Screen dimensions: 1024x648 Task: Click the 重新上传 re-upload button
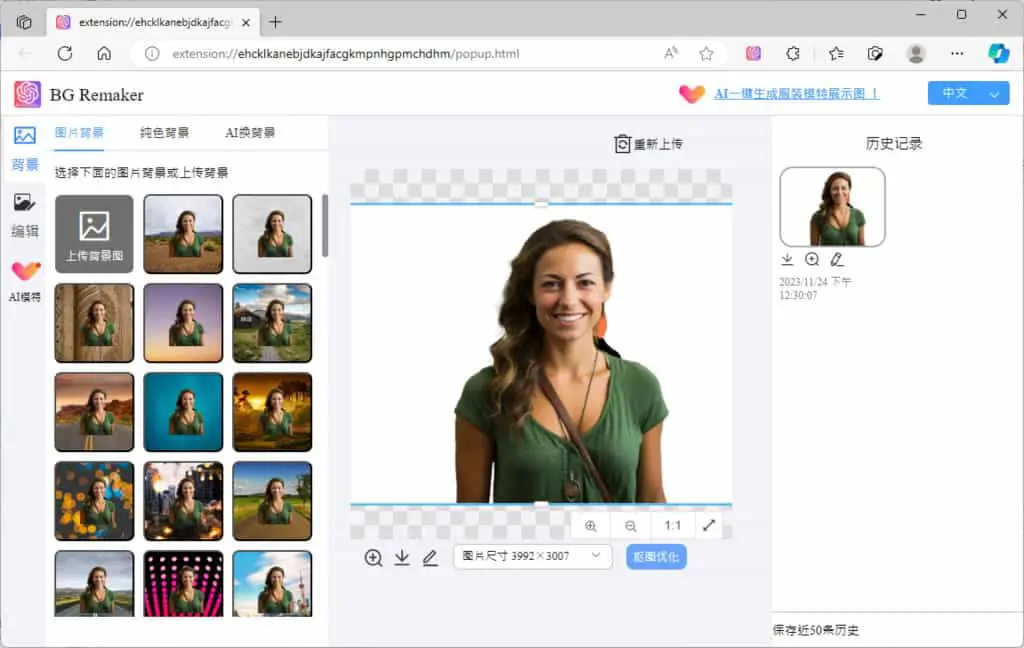point(648,144)
